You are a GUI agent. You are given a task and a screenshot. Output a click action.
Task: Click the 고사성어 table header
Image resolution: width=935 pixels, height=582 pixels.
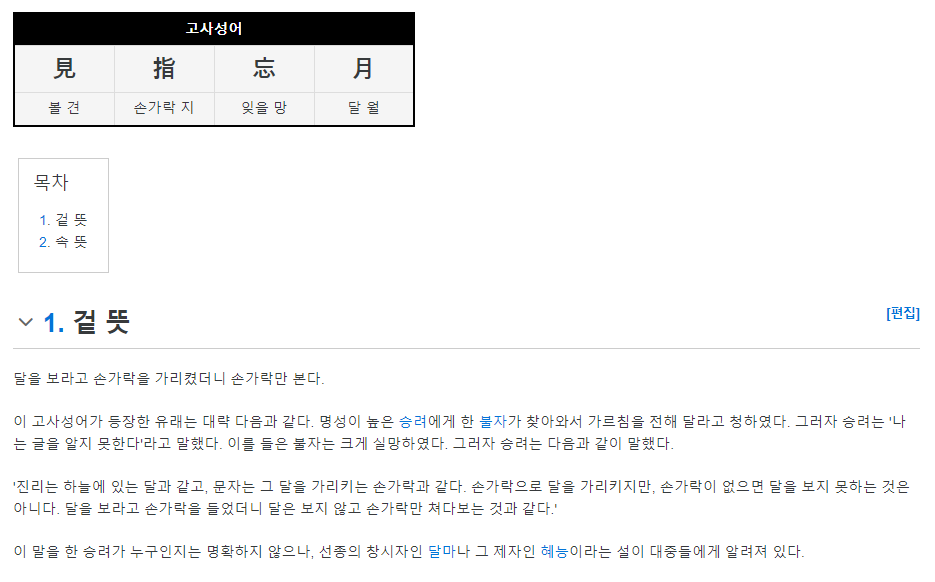[214, 29]
